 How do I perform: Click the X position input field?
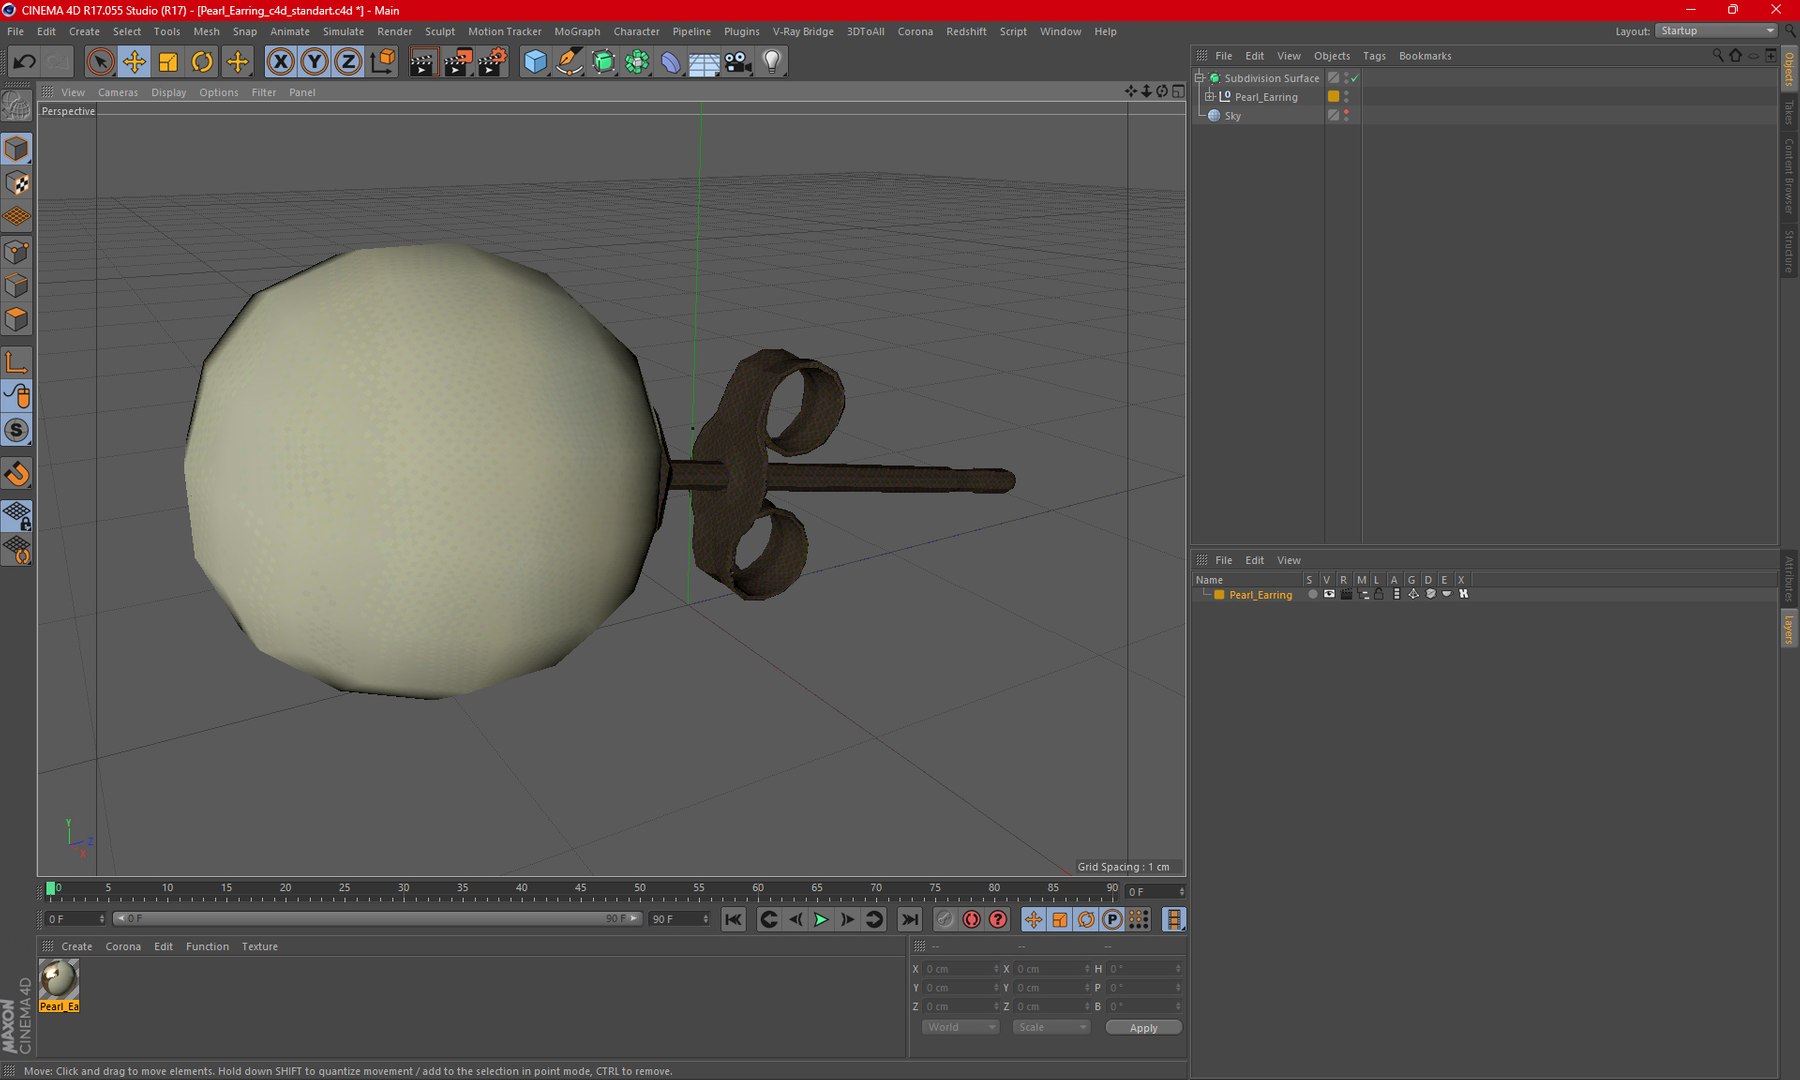tap(960, 969)
